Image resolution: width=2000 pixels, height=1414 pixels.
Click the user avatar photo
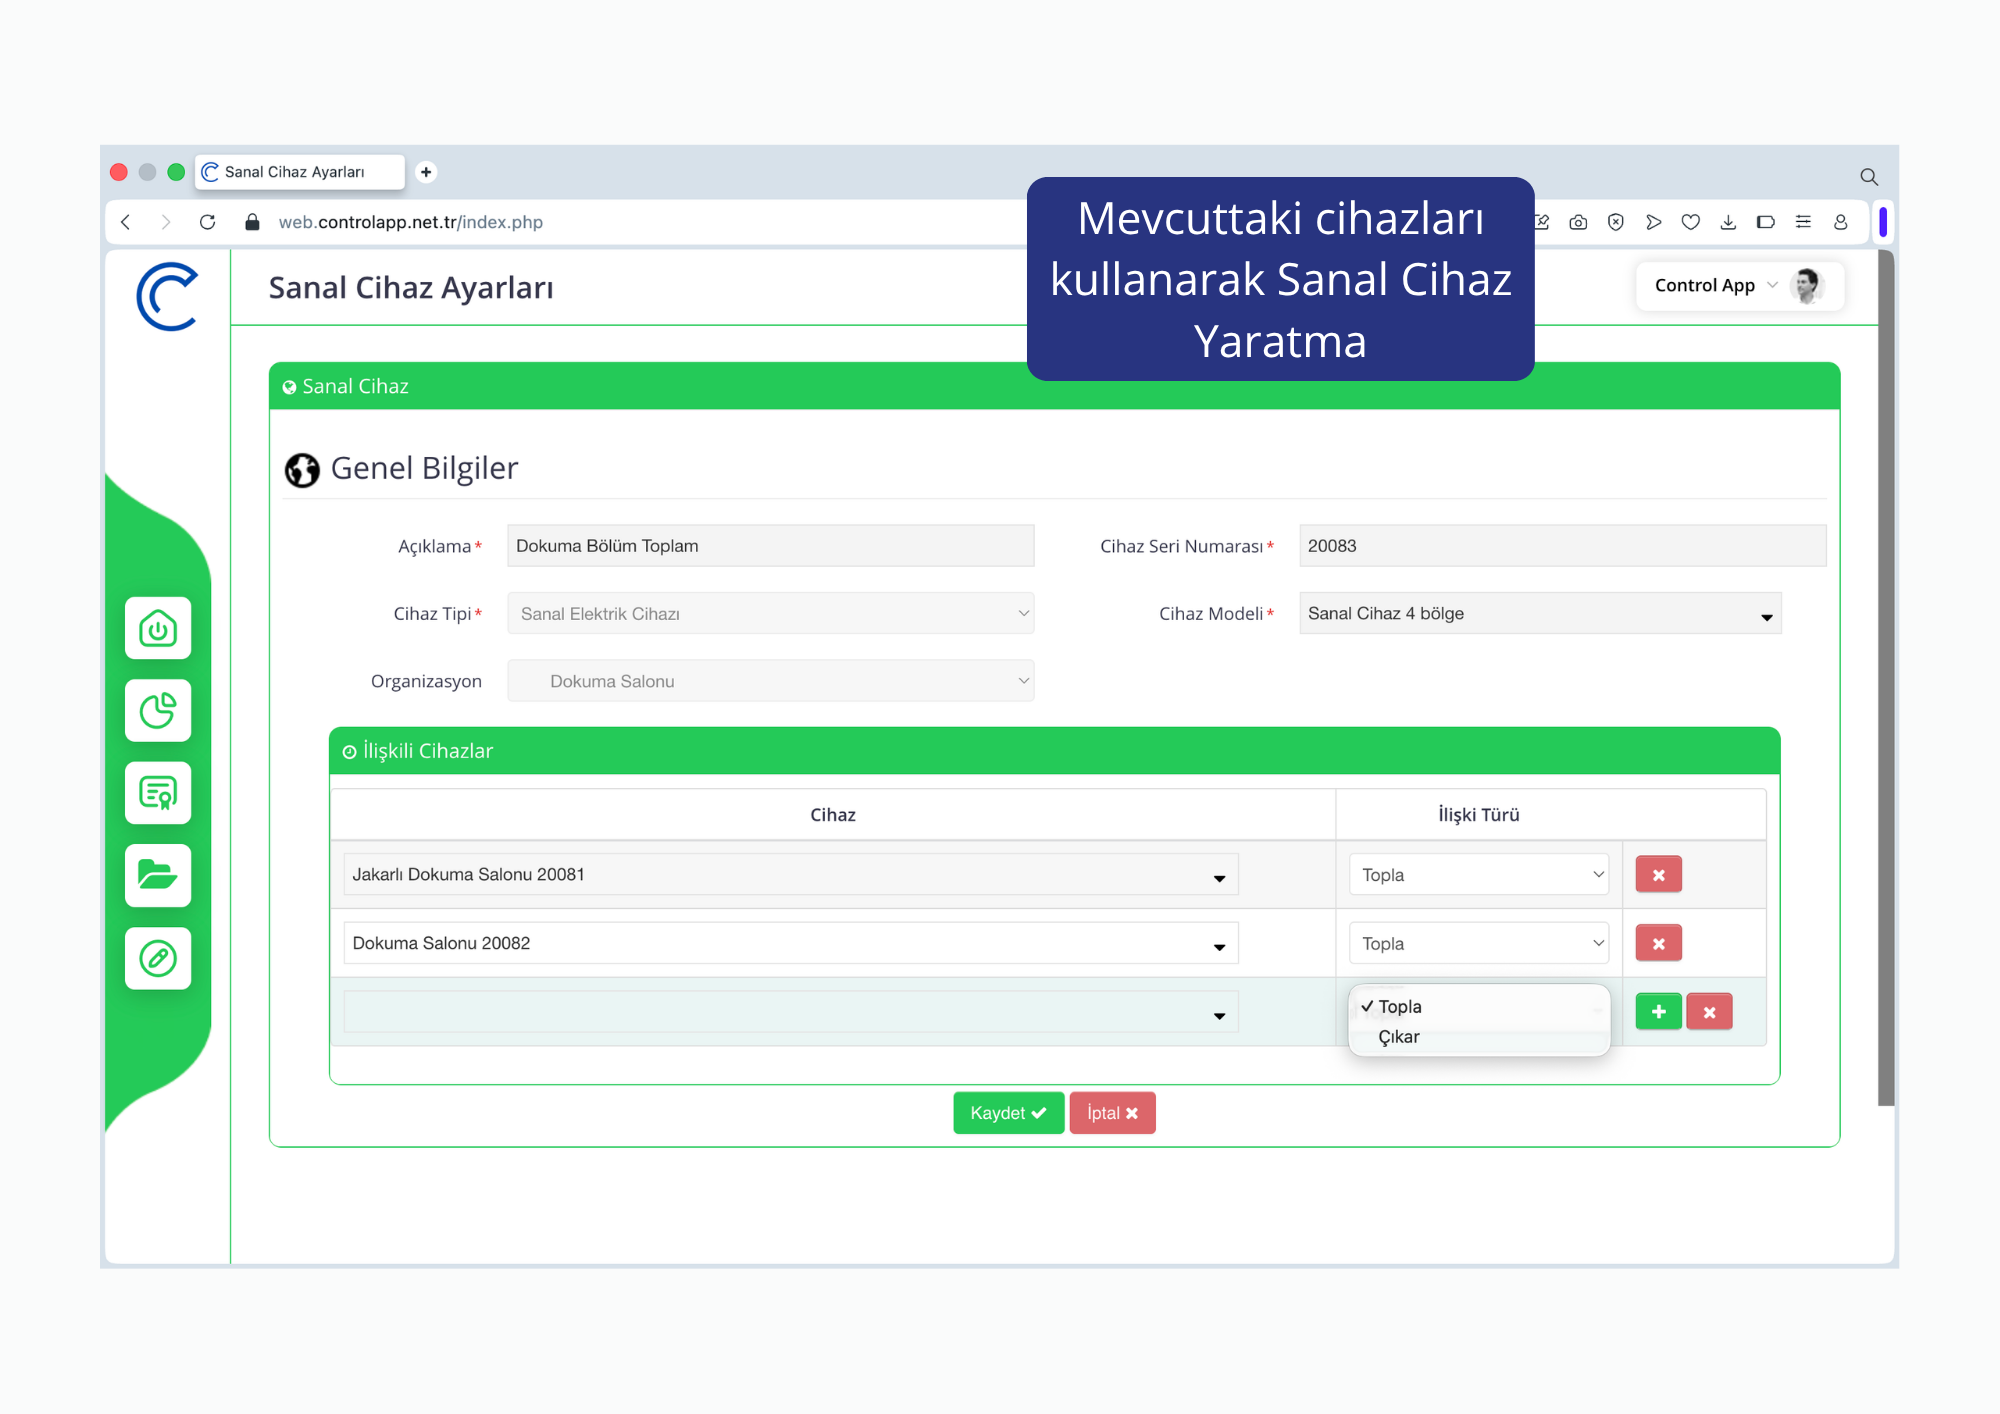(1807, 286)
